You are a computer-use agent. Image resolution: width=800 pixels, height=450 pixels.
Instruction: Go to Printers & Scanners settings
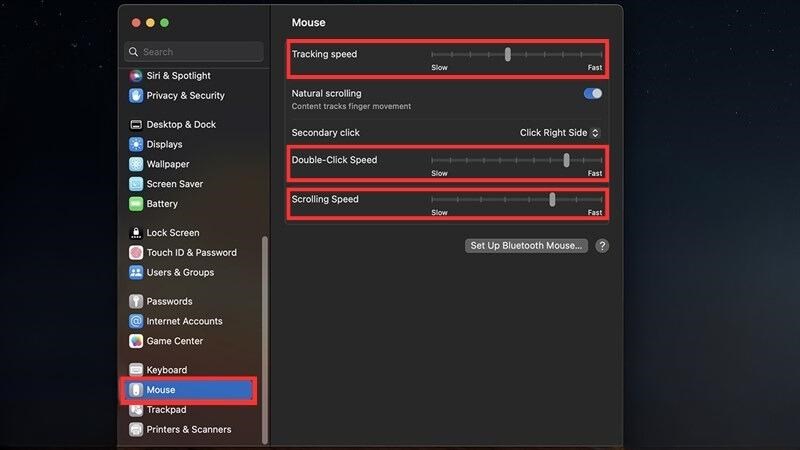pos(189,430)
